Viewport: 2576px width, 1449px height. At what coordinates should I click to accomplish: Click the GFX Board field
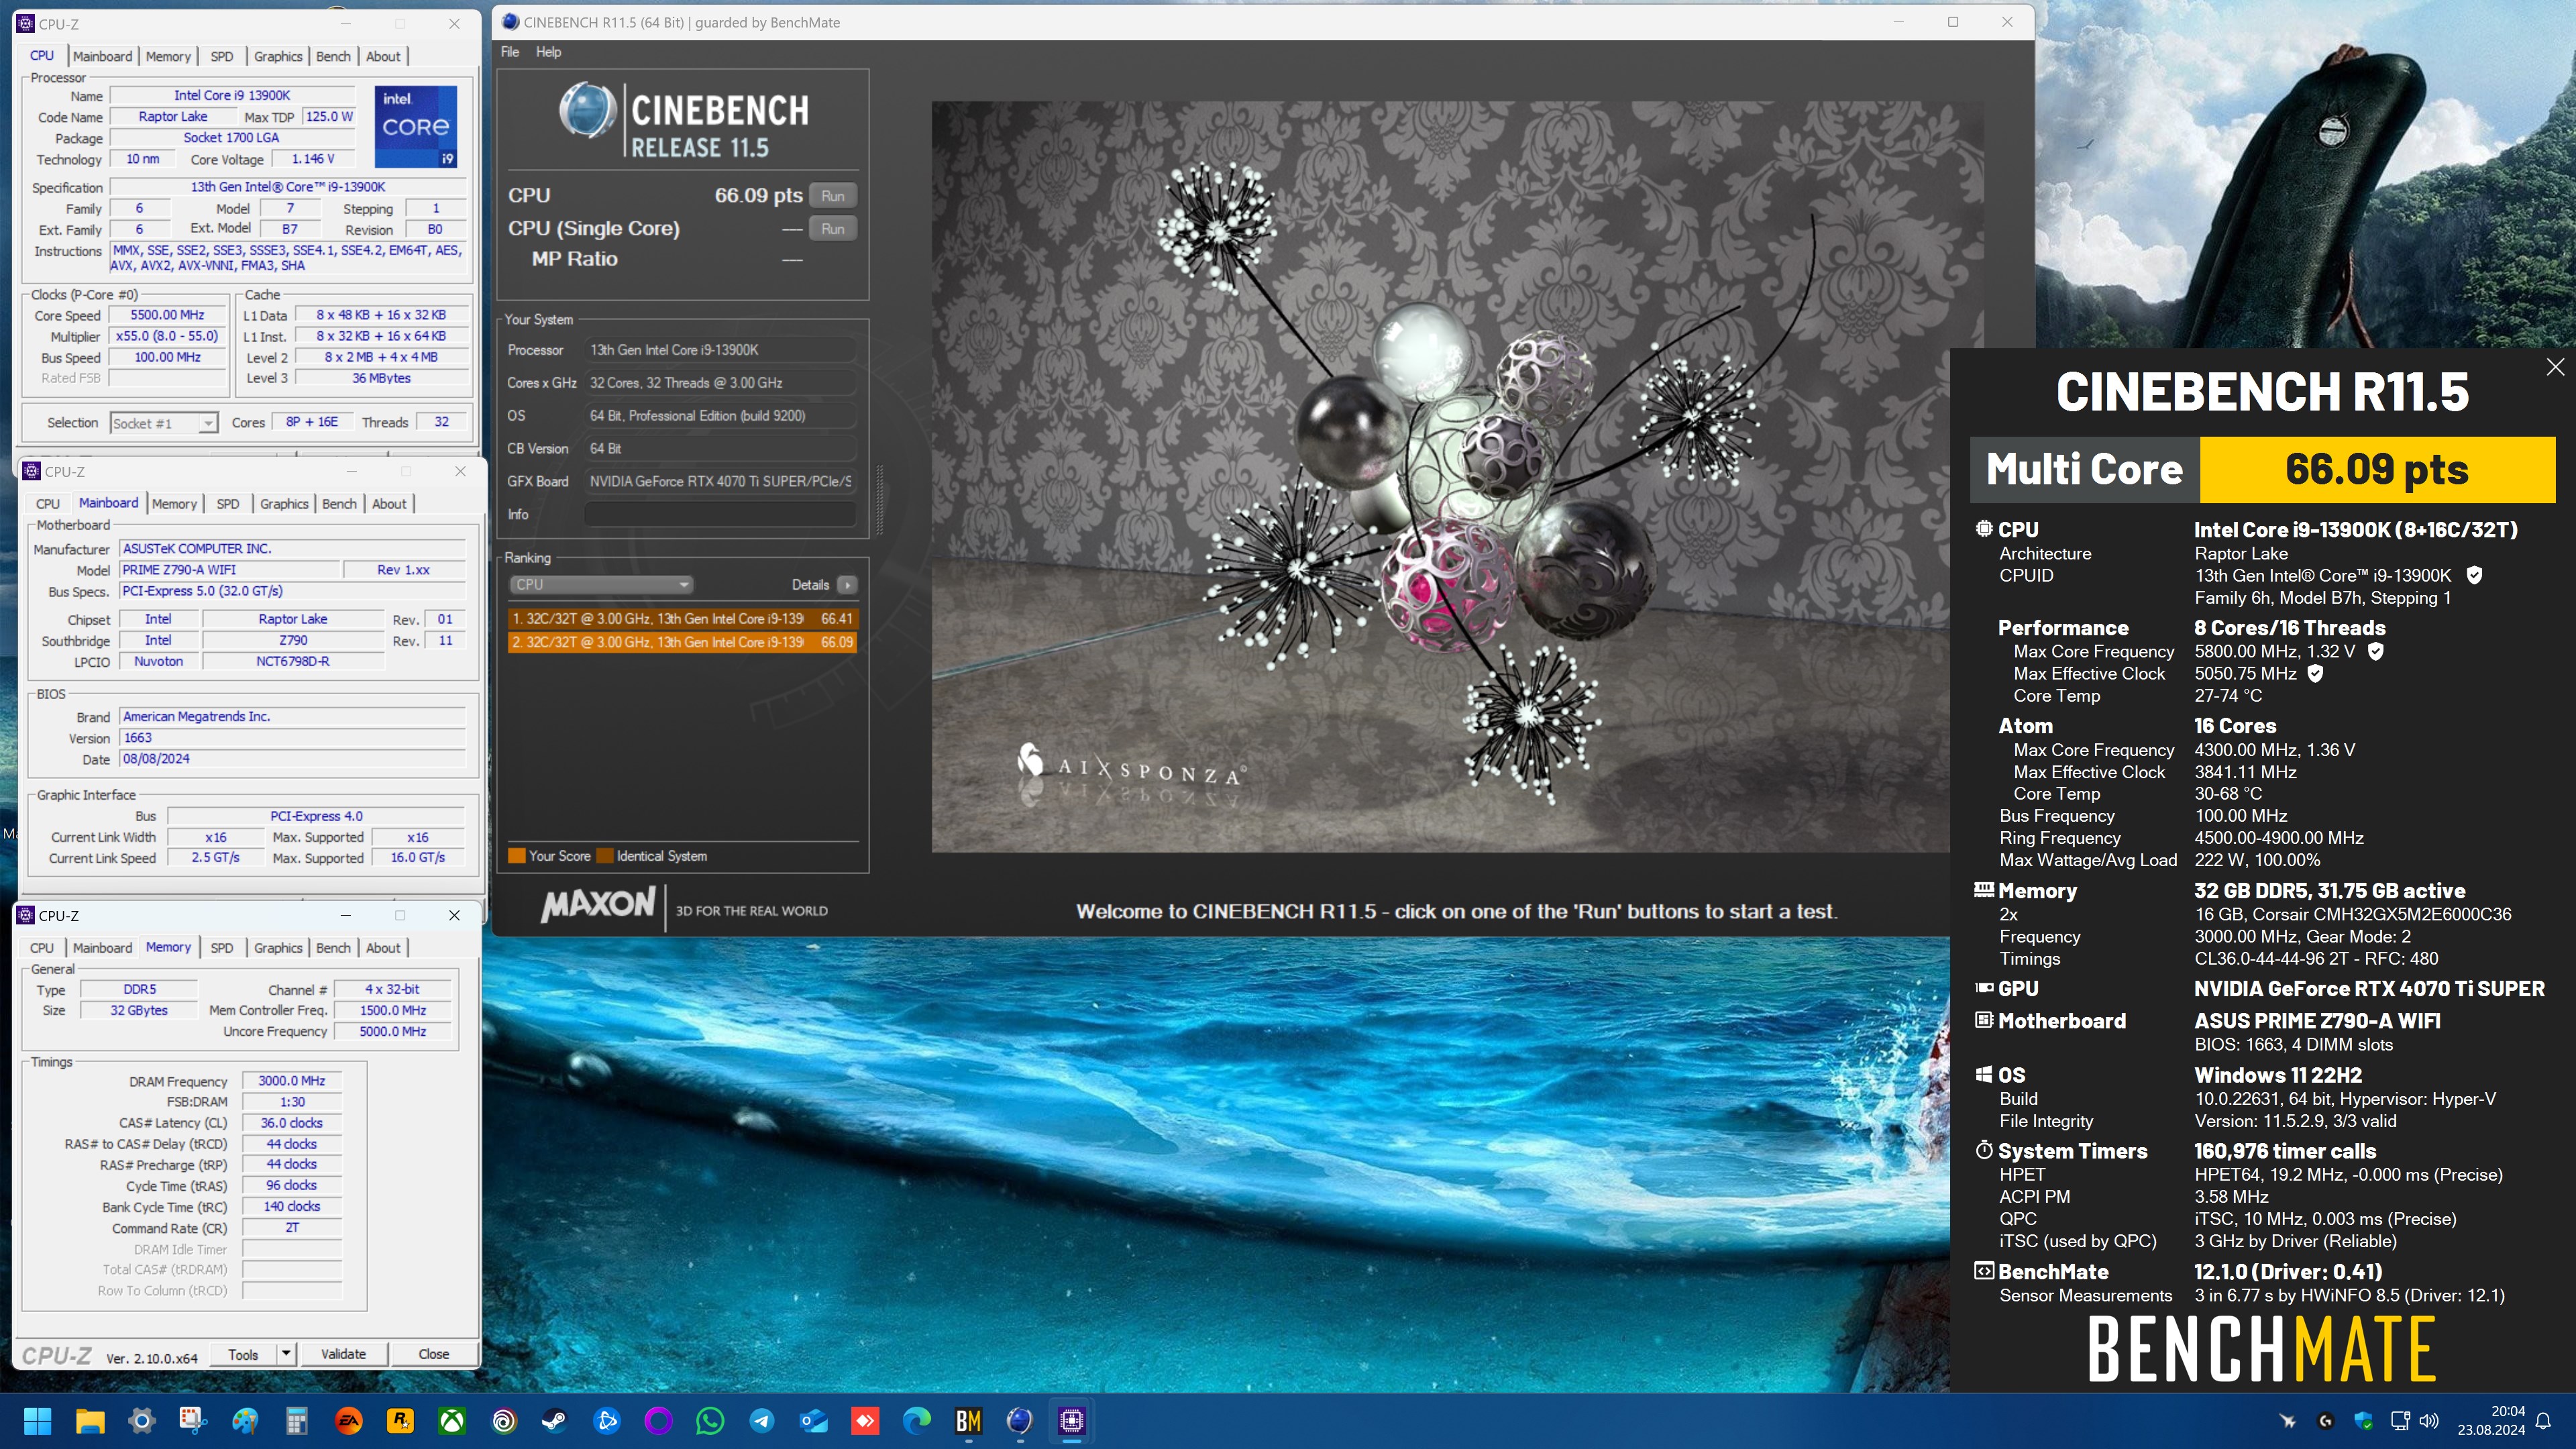point(719,481)
